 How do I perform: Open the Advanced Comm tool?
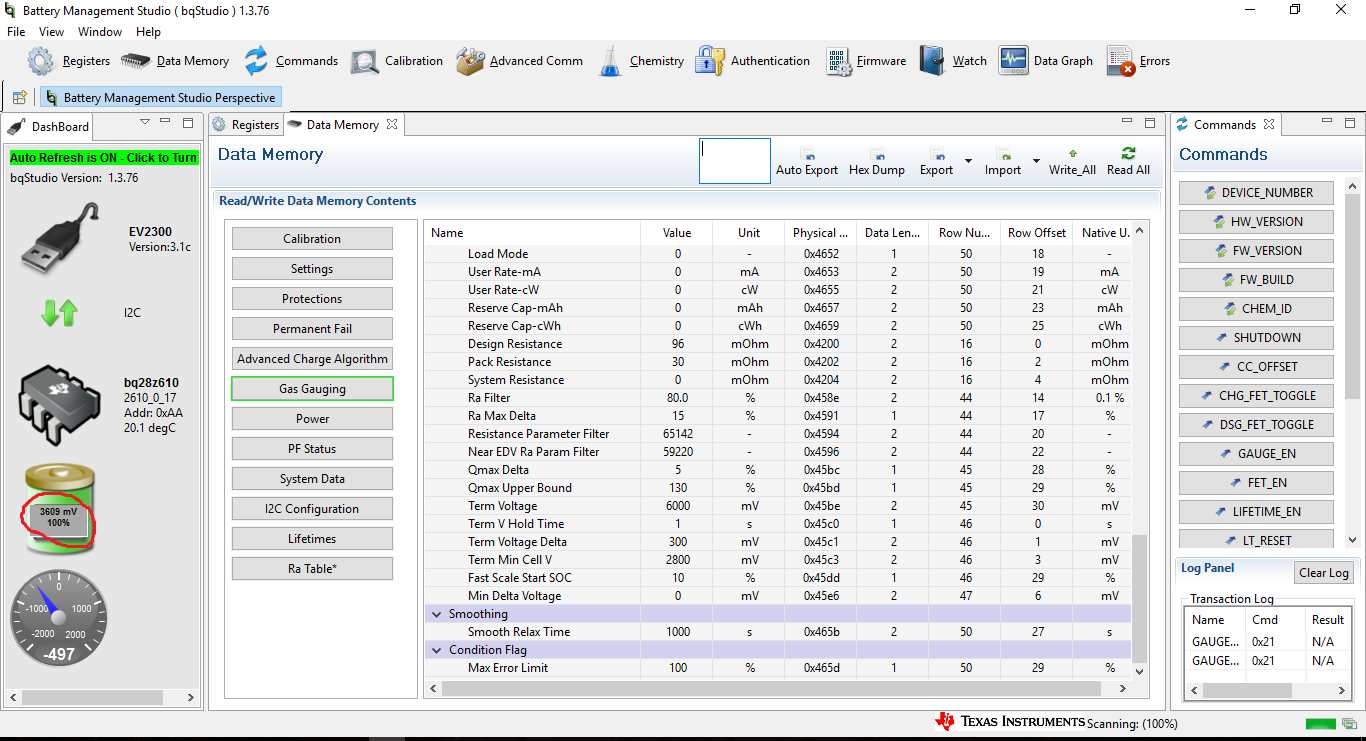[x=519, y=61]
